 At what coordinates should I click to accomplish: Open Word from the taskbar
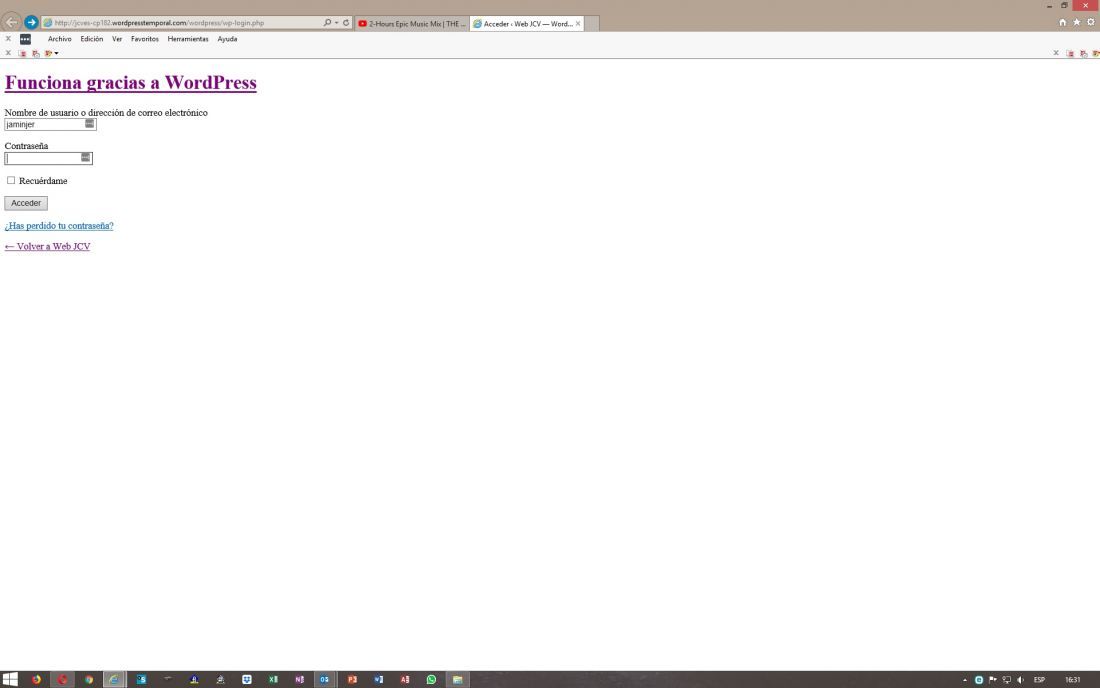tap(379, 679)
